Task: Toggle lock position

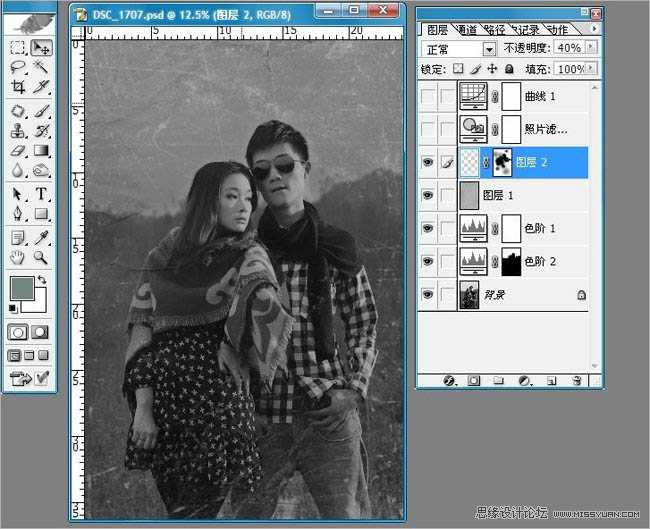Action: click(x=492, y=68)
